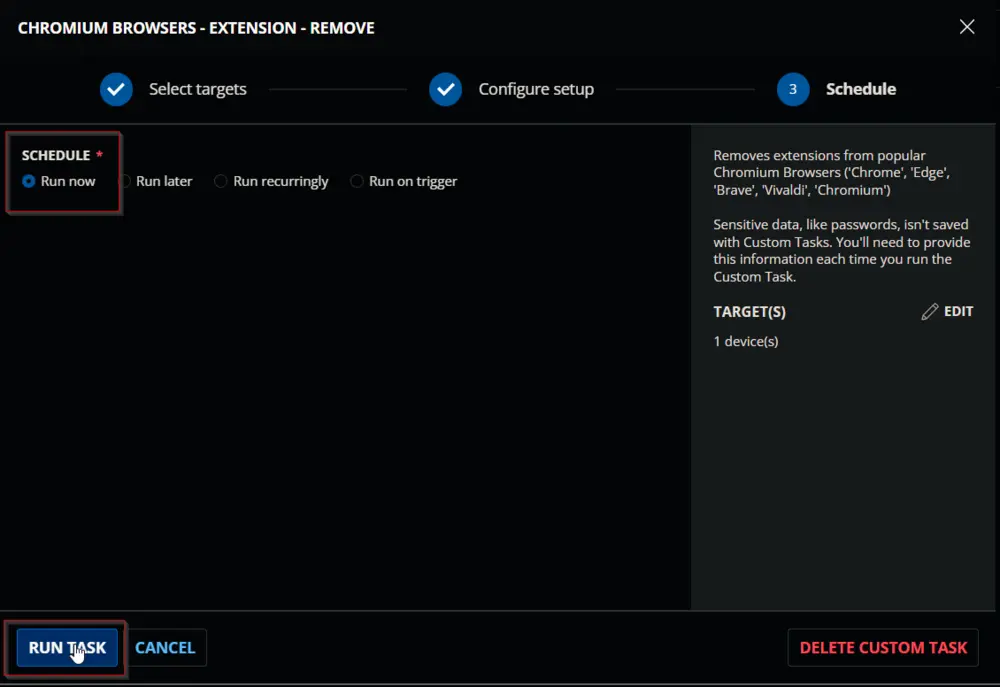Delete the custom task
The image size is (1000, 687).
[883, 647]
